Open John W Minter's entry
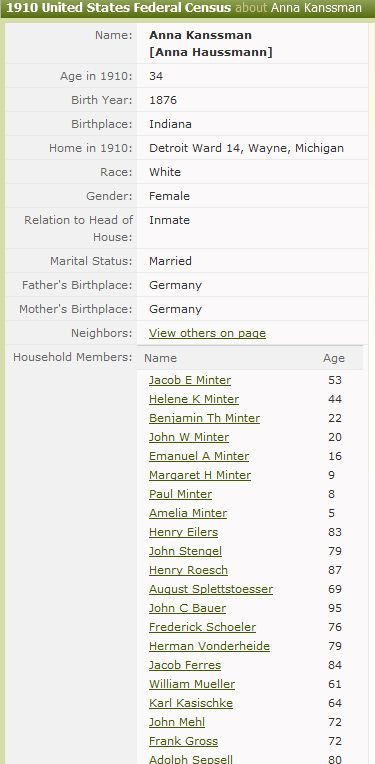Screen dimensions: 375x764 189,437
